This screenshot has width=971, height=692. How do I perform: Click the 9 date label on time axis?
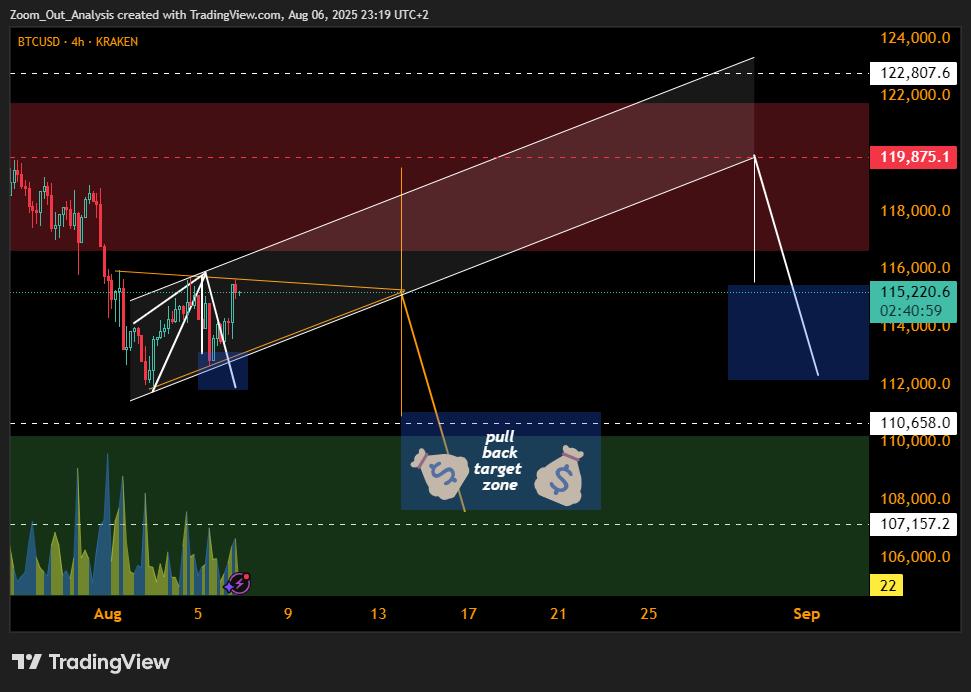click(288, 614)
